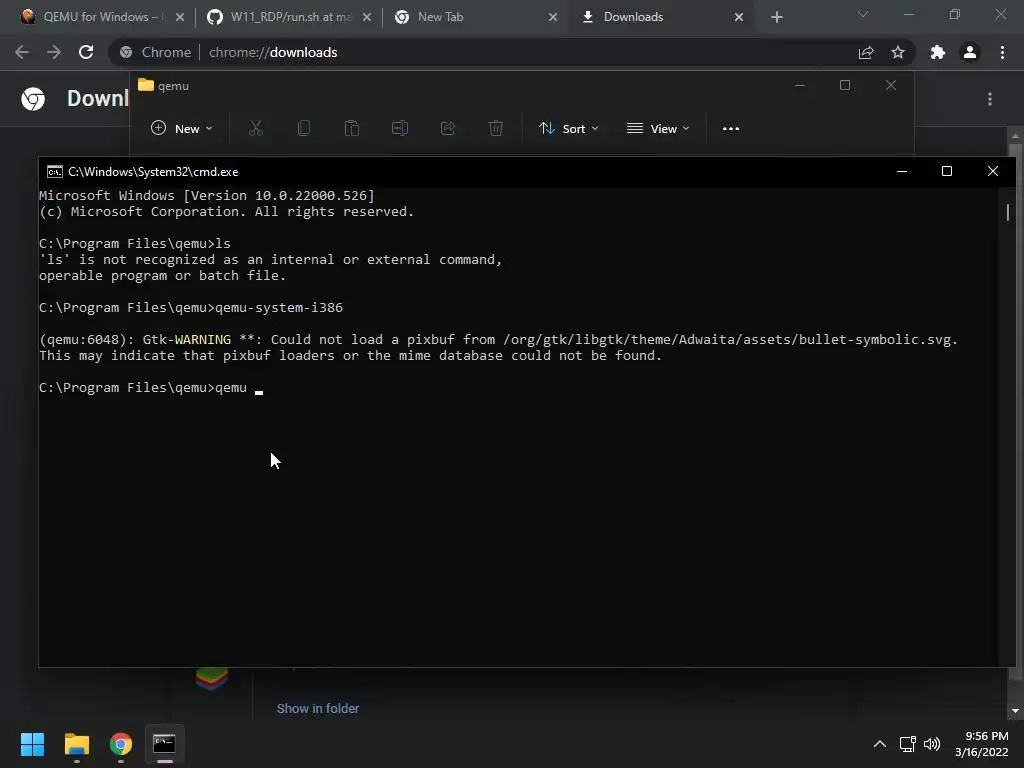Go back in Chrome

(22, 52)
